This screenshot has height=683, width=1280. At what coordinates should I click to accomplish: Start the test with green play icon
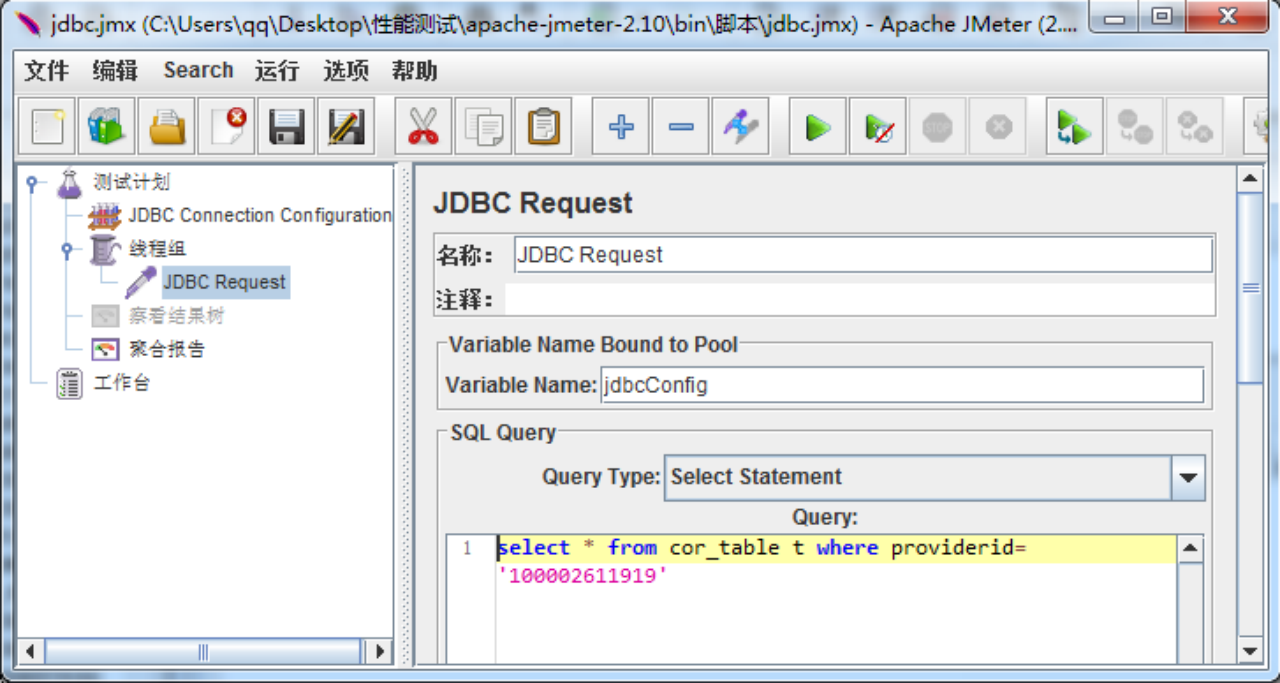click(x=818, y=127)
